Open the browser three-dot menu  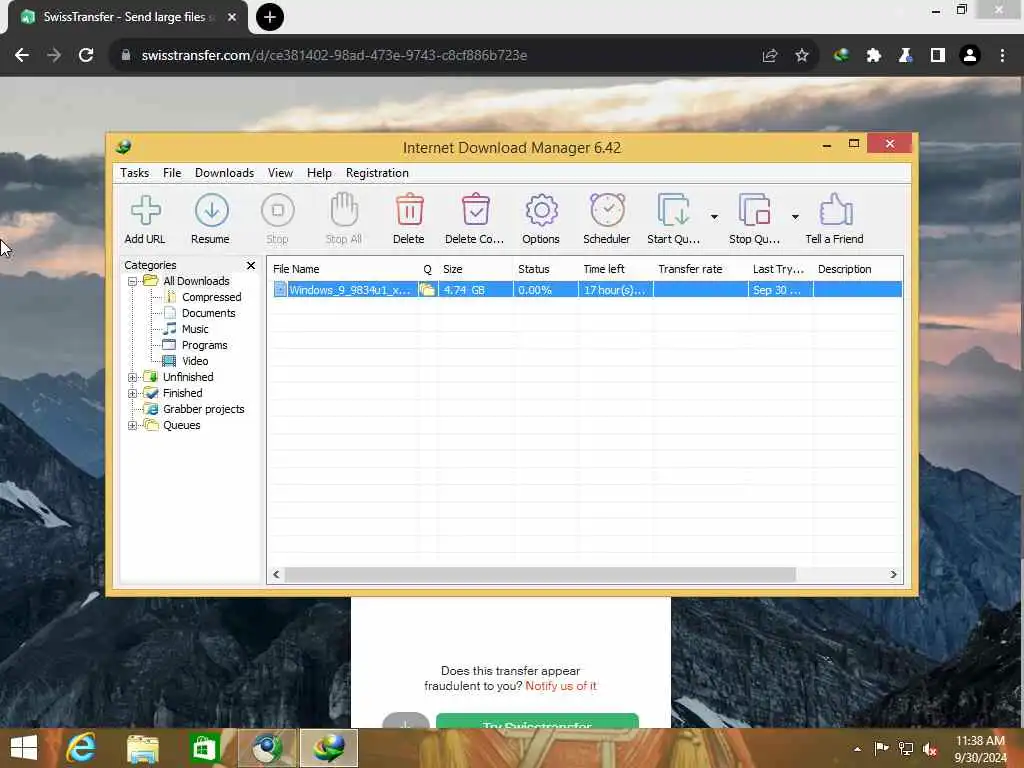(1002, 56)
